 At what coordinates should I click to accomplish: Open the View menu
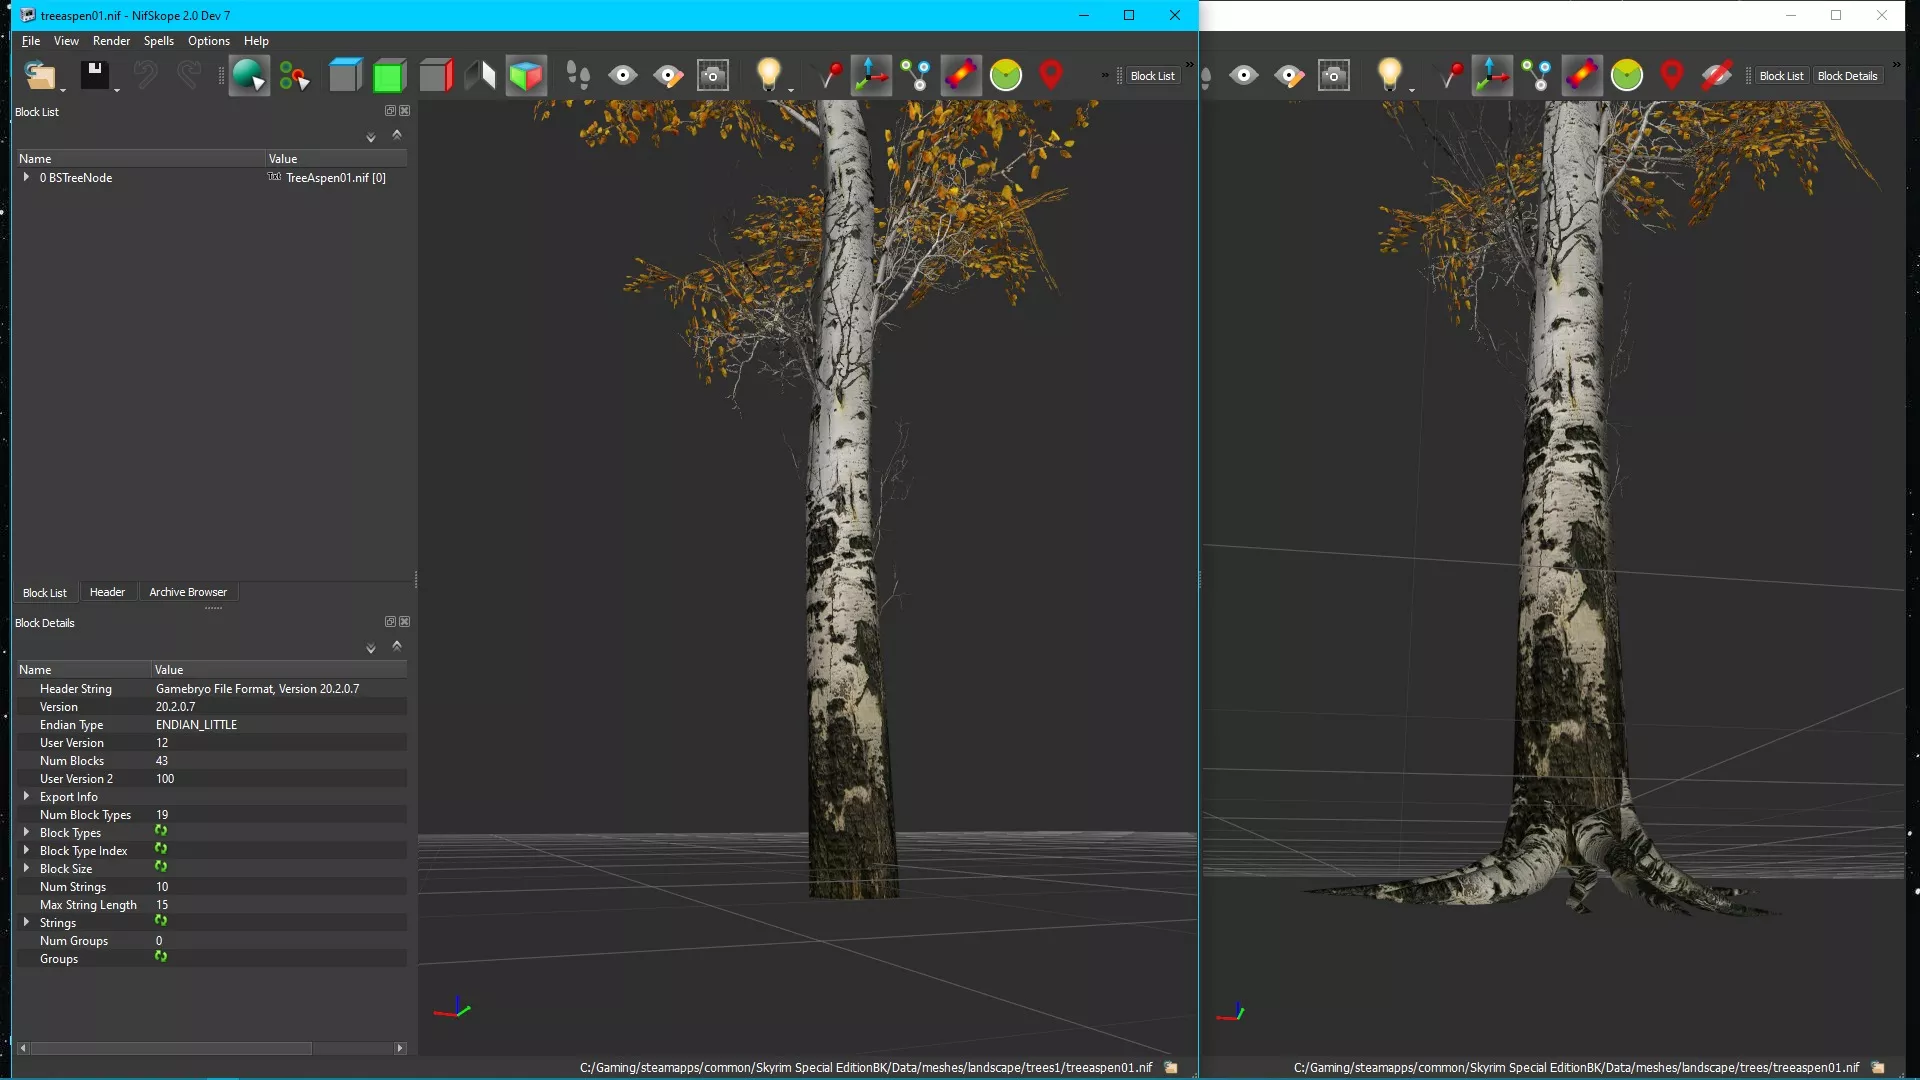66,41
